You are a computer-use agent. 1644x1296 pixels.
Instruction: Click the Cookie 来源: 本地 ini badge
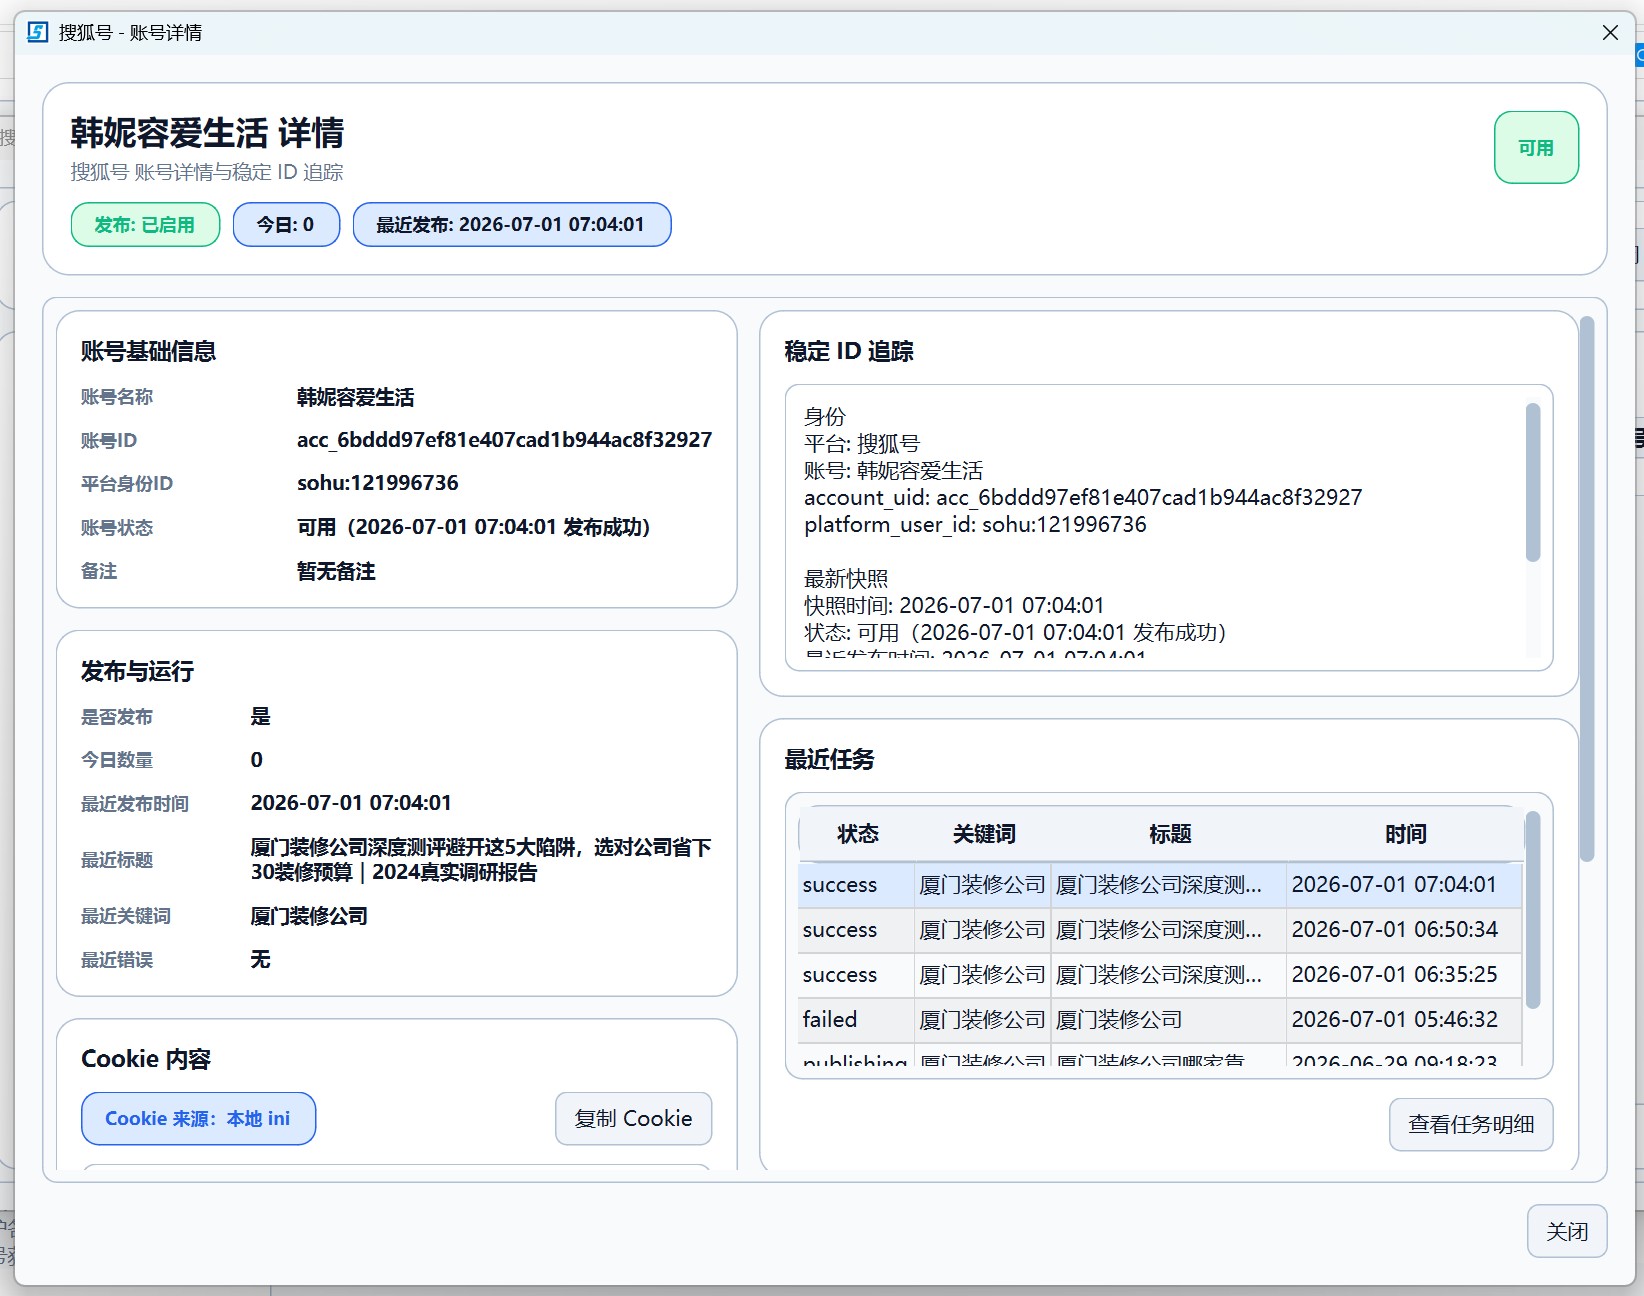[198, 1118]
